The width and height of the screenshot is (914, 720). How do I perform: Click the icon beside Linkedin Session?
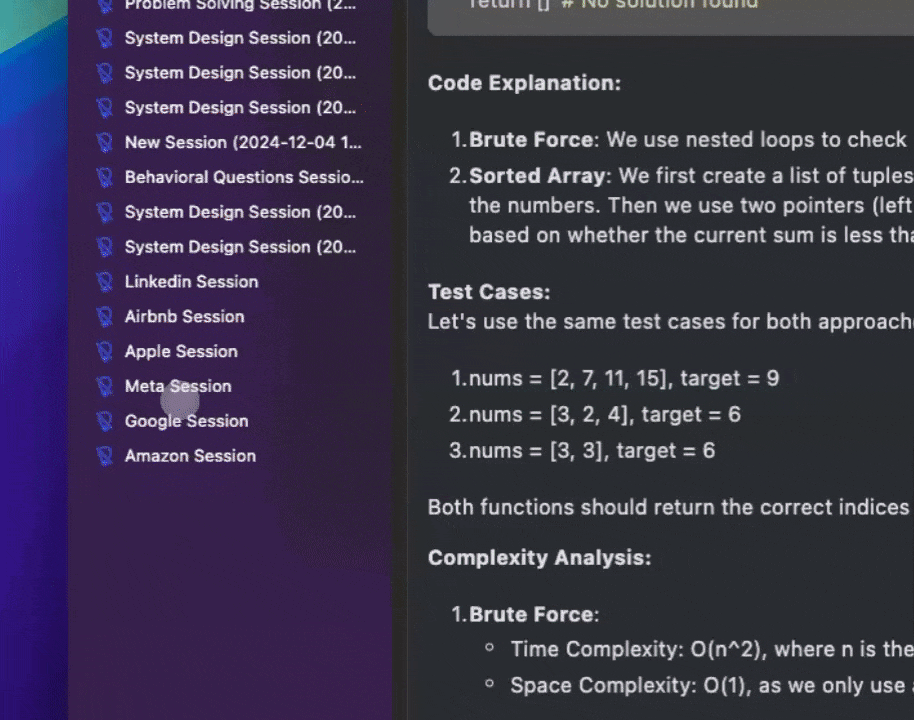point(105,282)
